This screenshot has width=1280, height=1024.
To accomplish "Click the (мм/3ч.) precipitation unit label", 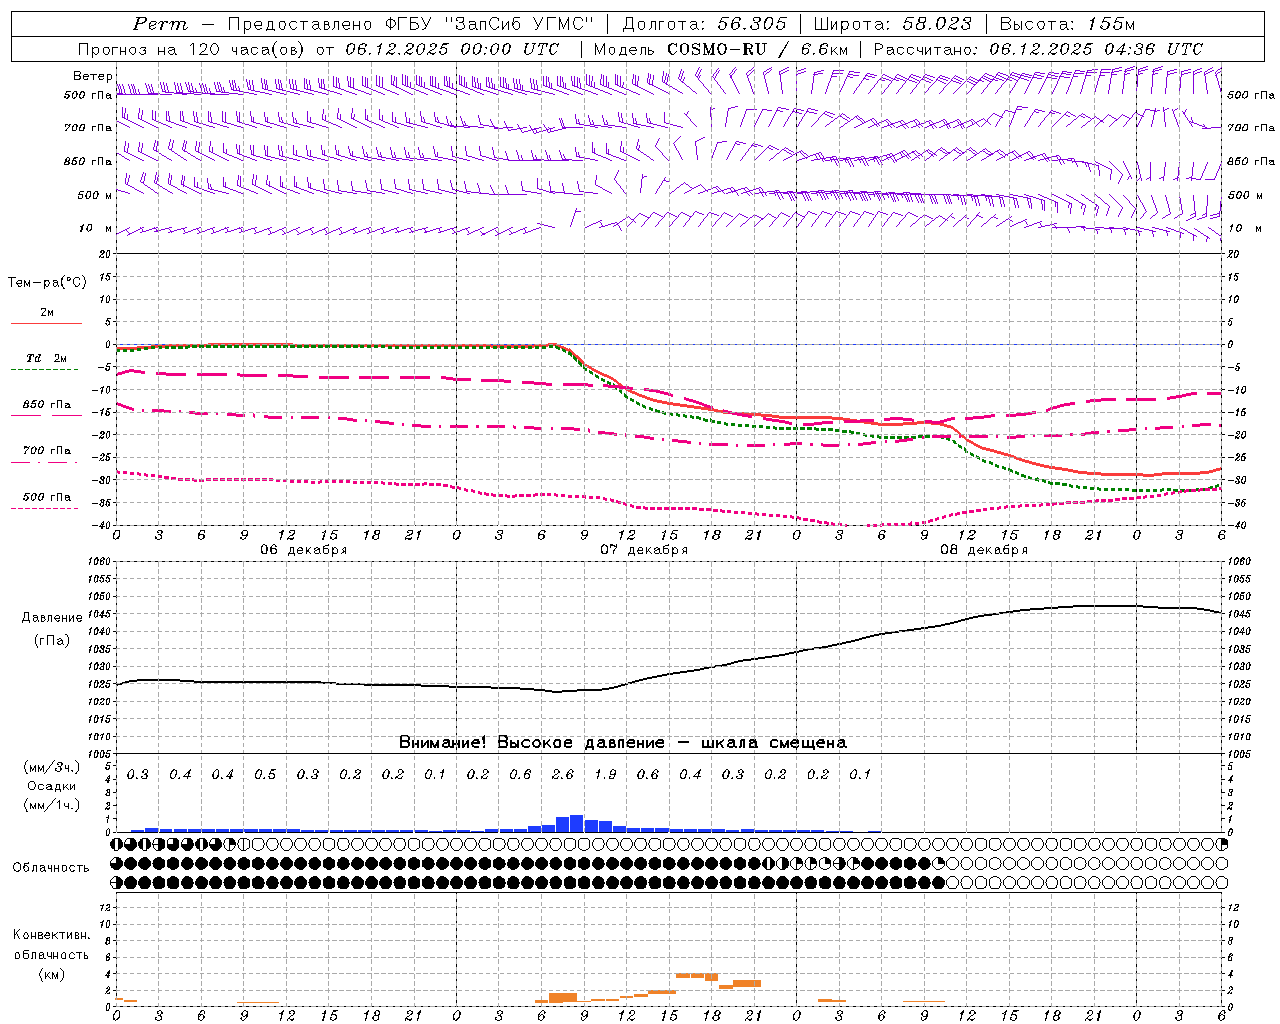I will pyautogui.click(x=52, y=768).
